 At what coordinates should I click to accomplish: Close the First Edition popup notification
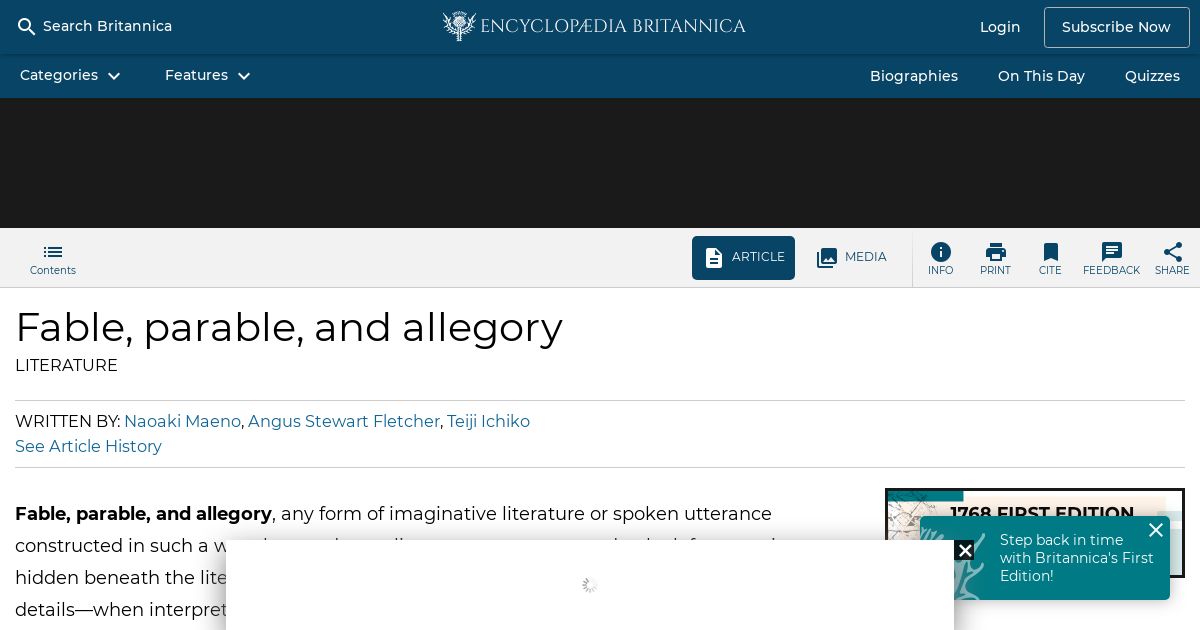coord(1156,531)
